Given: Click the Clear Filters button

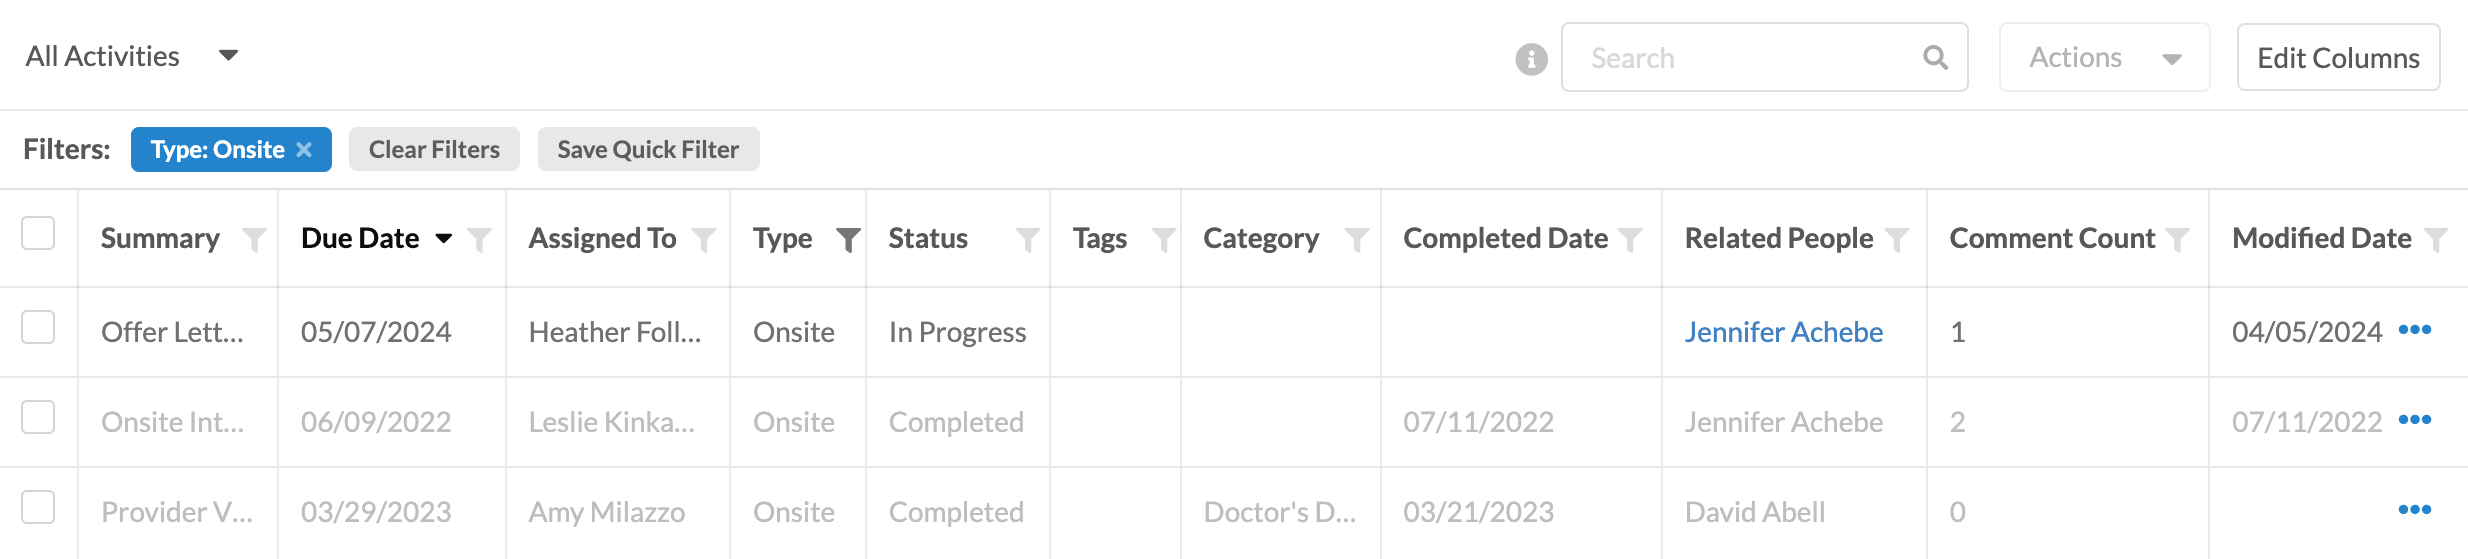Looking at the screenshot, I should pos(434,149).
